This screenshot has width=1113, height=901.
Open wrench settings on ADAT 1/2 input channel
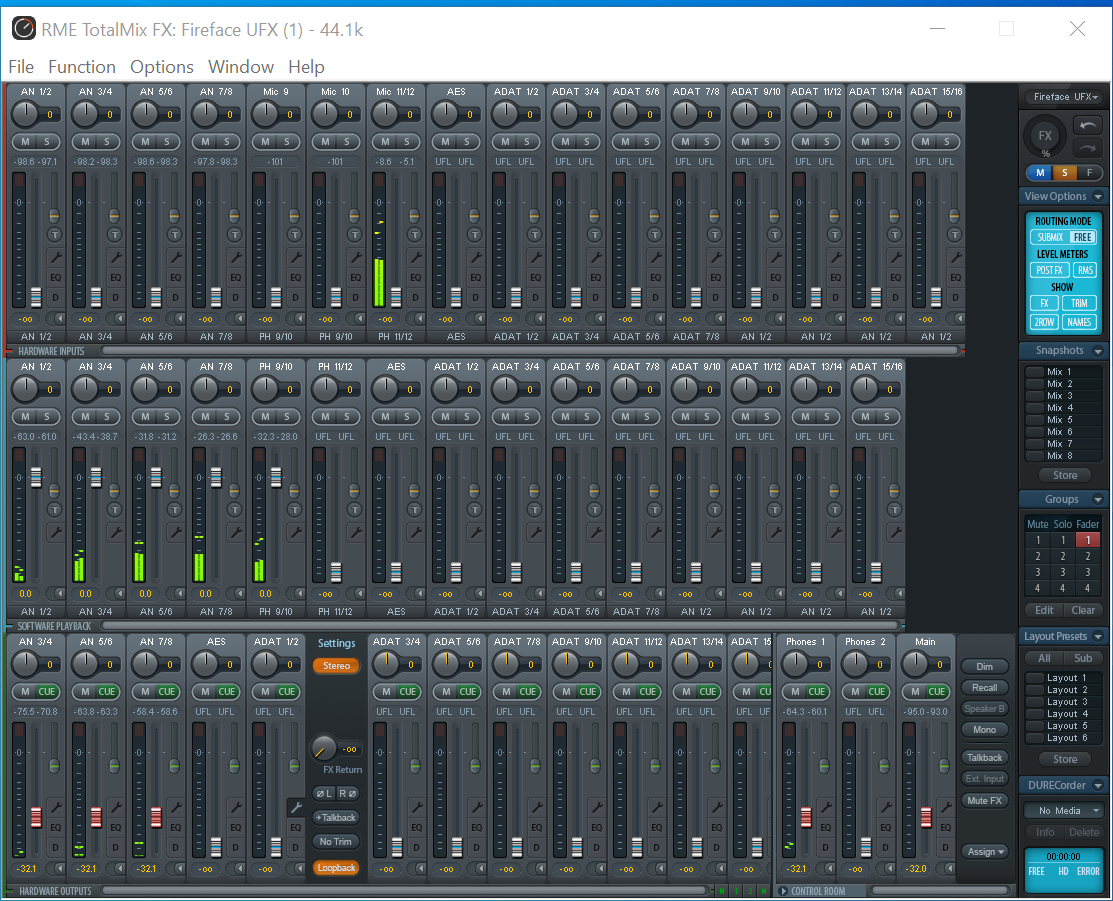click(535, 256)
